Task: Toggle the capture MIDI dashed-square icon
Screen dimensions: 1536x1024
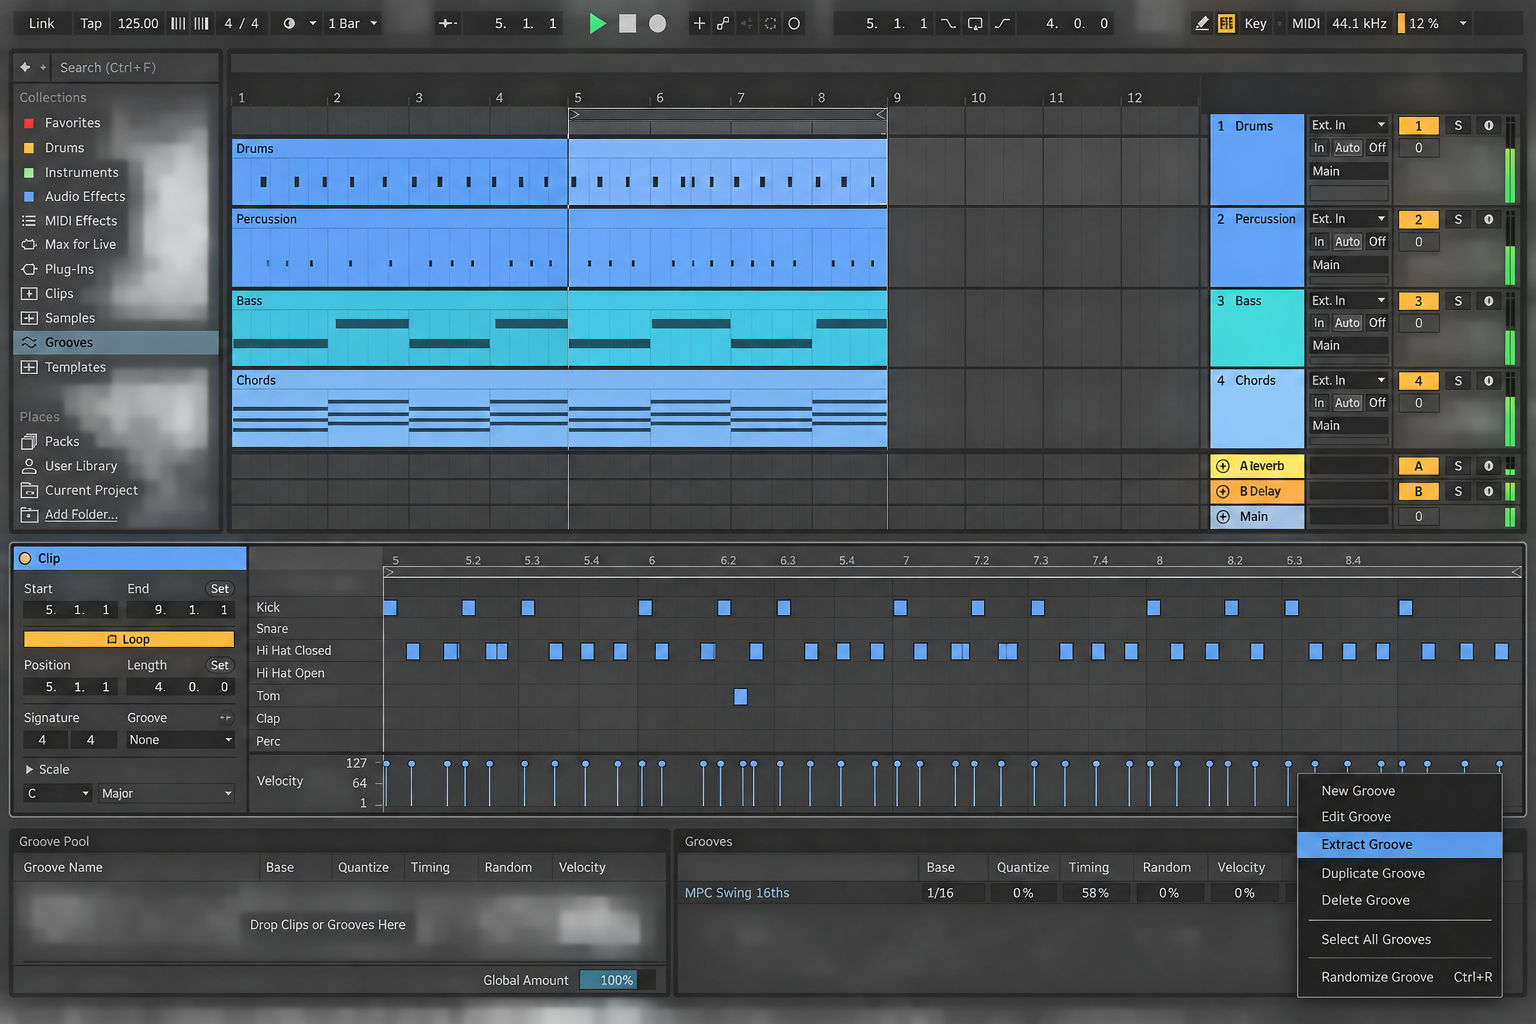Action: (770, 23)
